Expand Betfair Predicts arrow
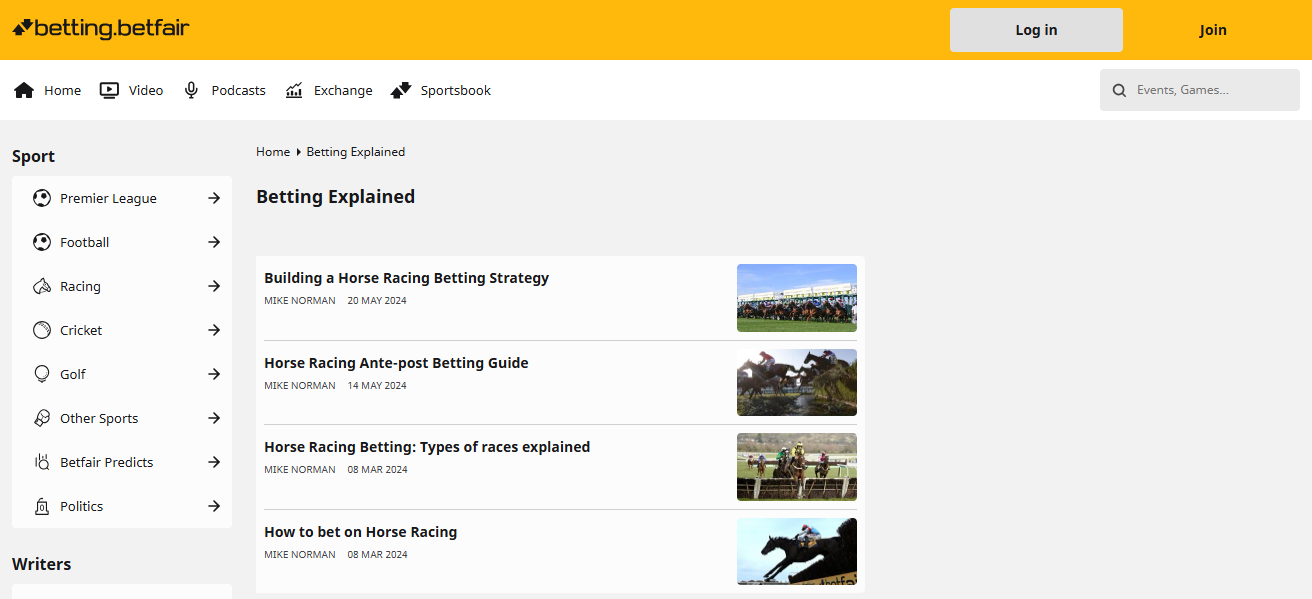This screenshot has height=599, width=1312. pos(214,462)
